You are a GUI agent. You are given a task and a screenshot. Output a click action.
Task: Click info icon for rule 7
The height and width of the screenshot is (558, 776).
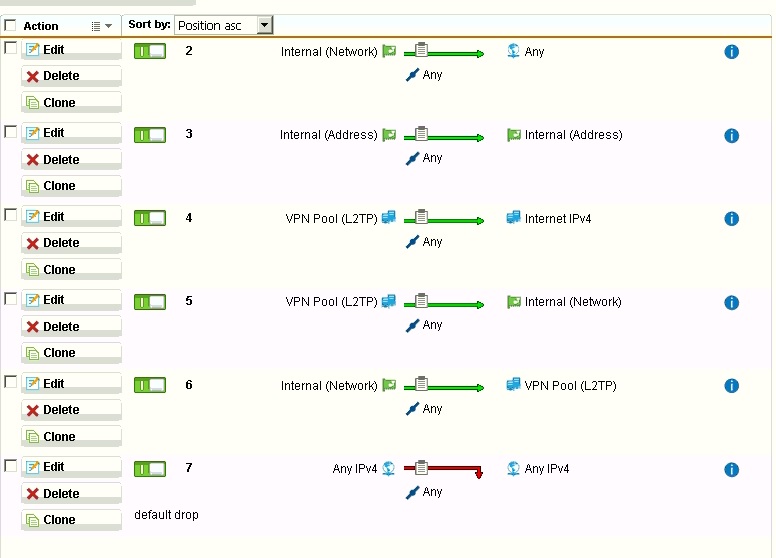[731, 469]
